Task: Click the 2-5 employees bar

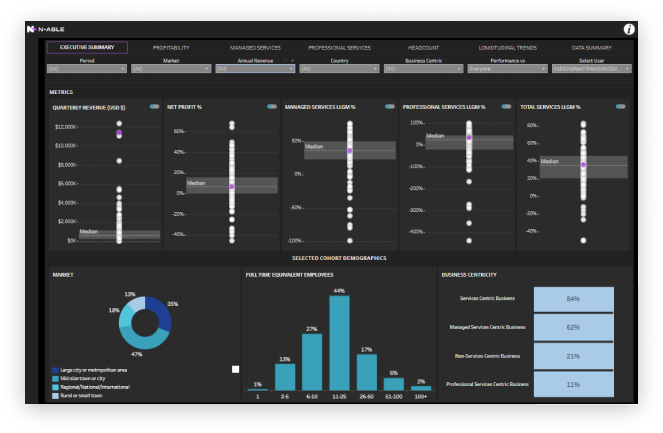Action: [x=285, y=377]
